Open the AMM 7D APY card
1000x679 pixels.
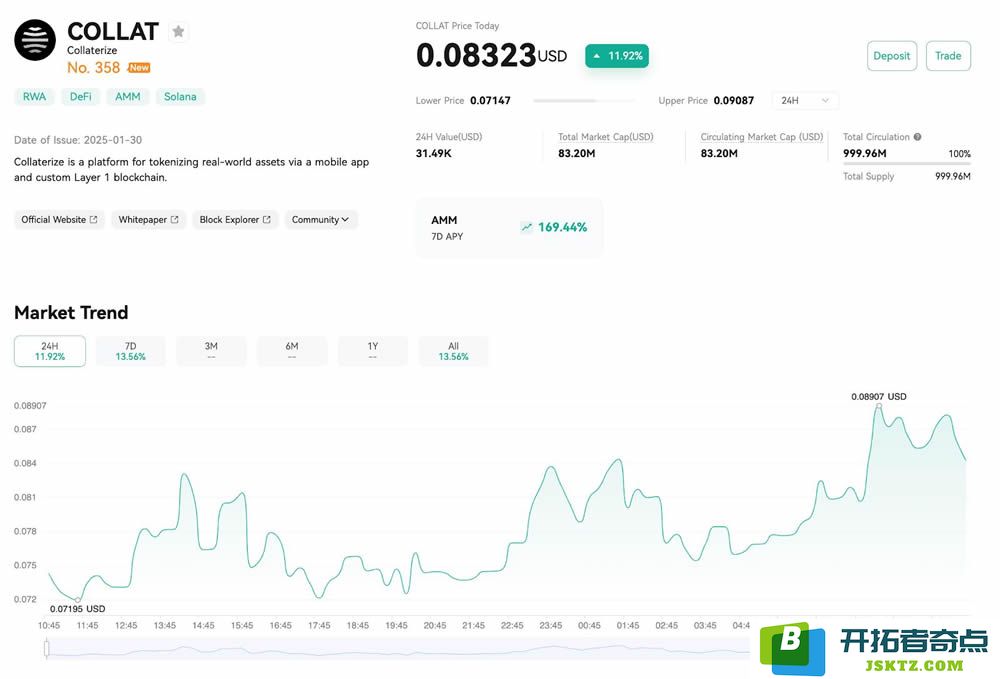[x=509, y=228]
